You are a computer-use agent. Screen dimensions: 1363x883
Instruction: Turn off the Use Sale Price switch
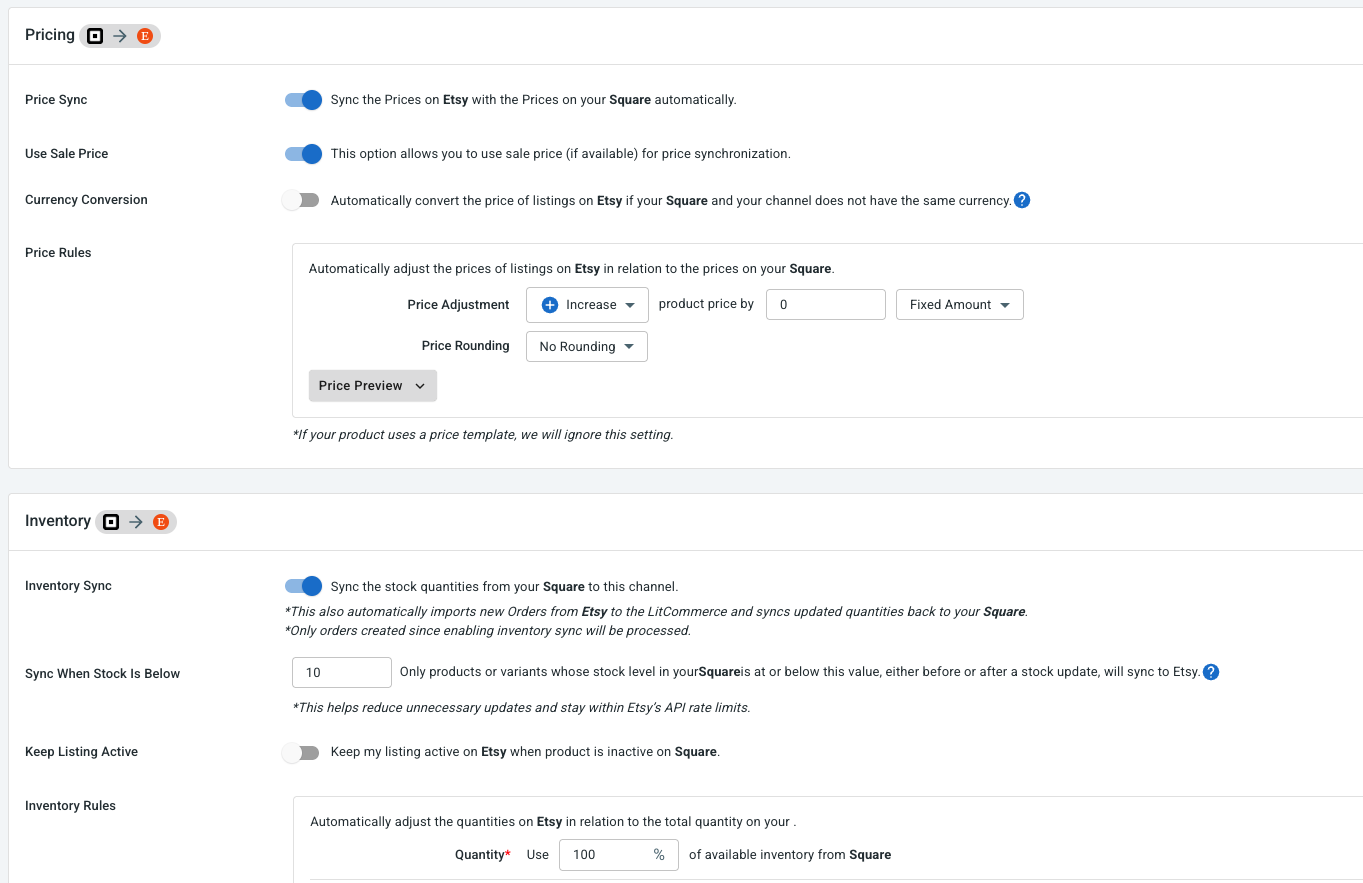(303, 154)
